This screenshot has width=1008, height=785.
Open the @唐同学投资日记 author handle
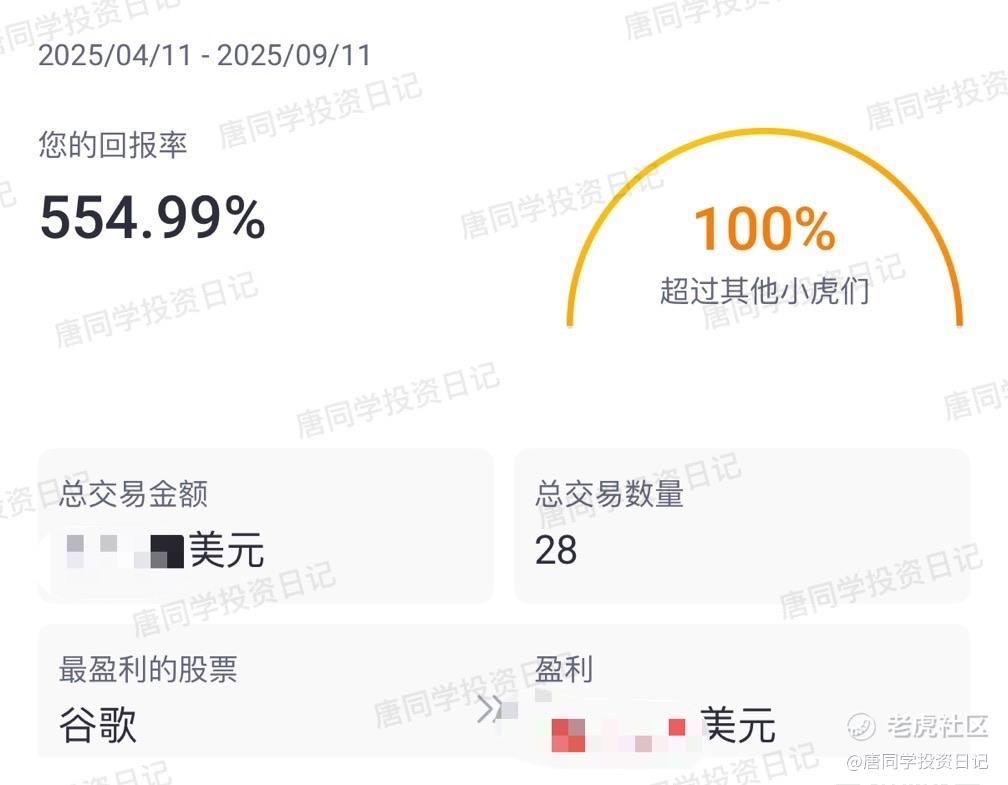(917, 762)
